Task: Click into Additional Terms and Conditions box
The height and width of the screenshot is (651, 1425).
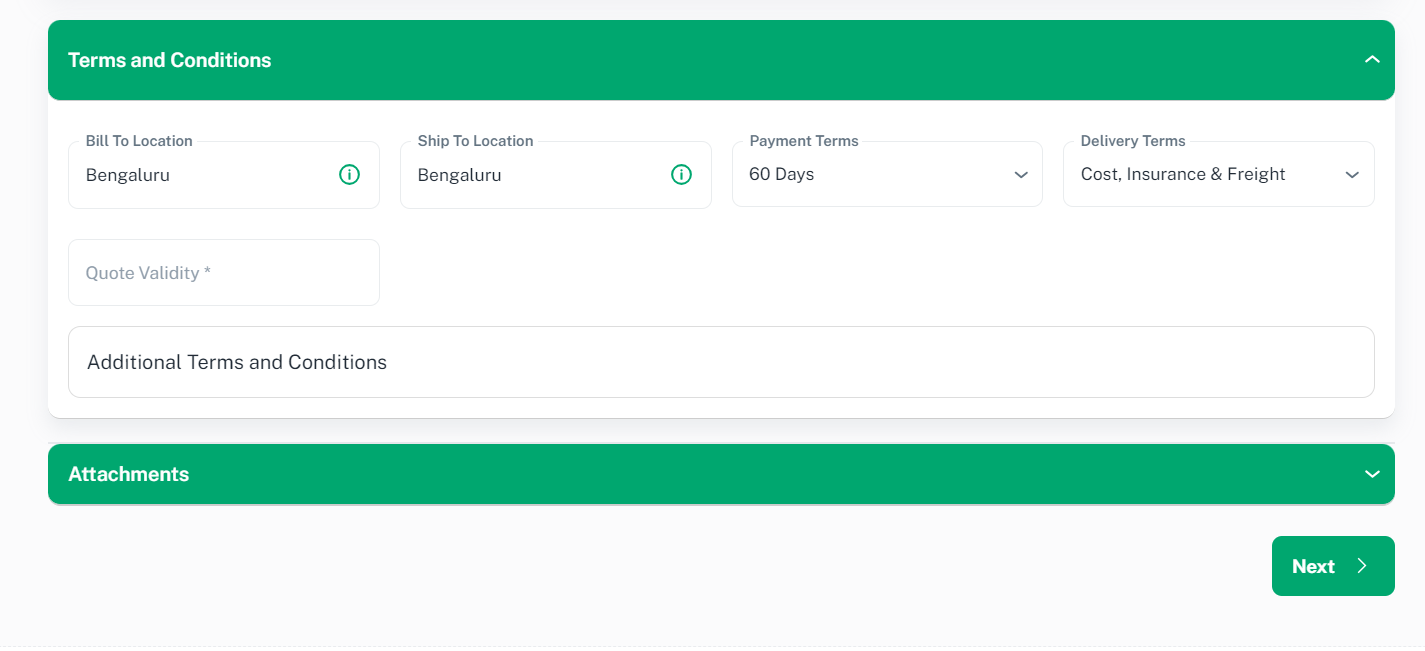Action: tap(720, 362)
